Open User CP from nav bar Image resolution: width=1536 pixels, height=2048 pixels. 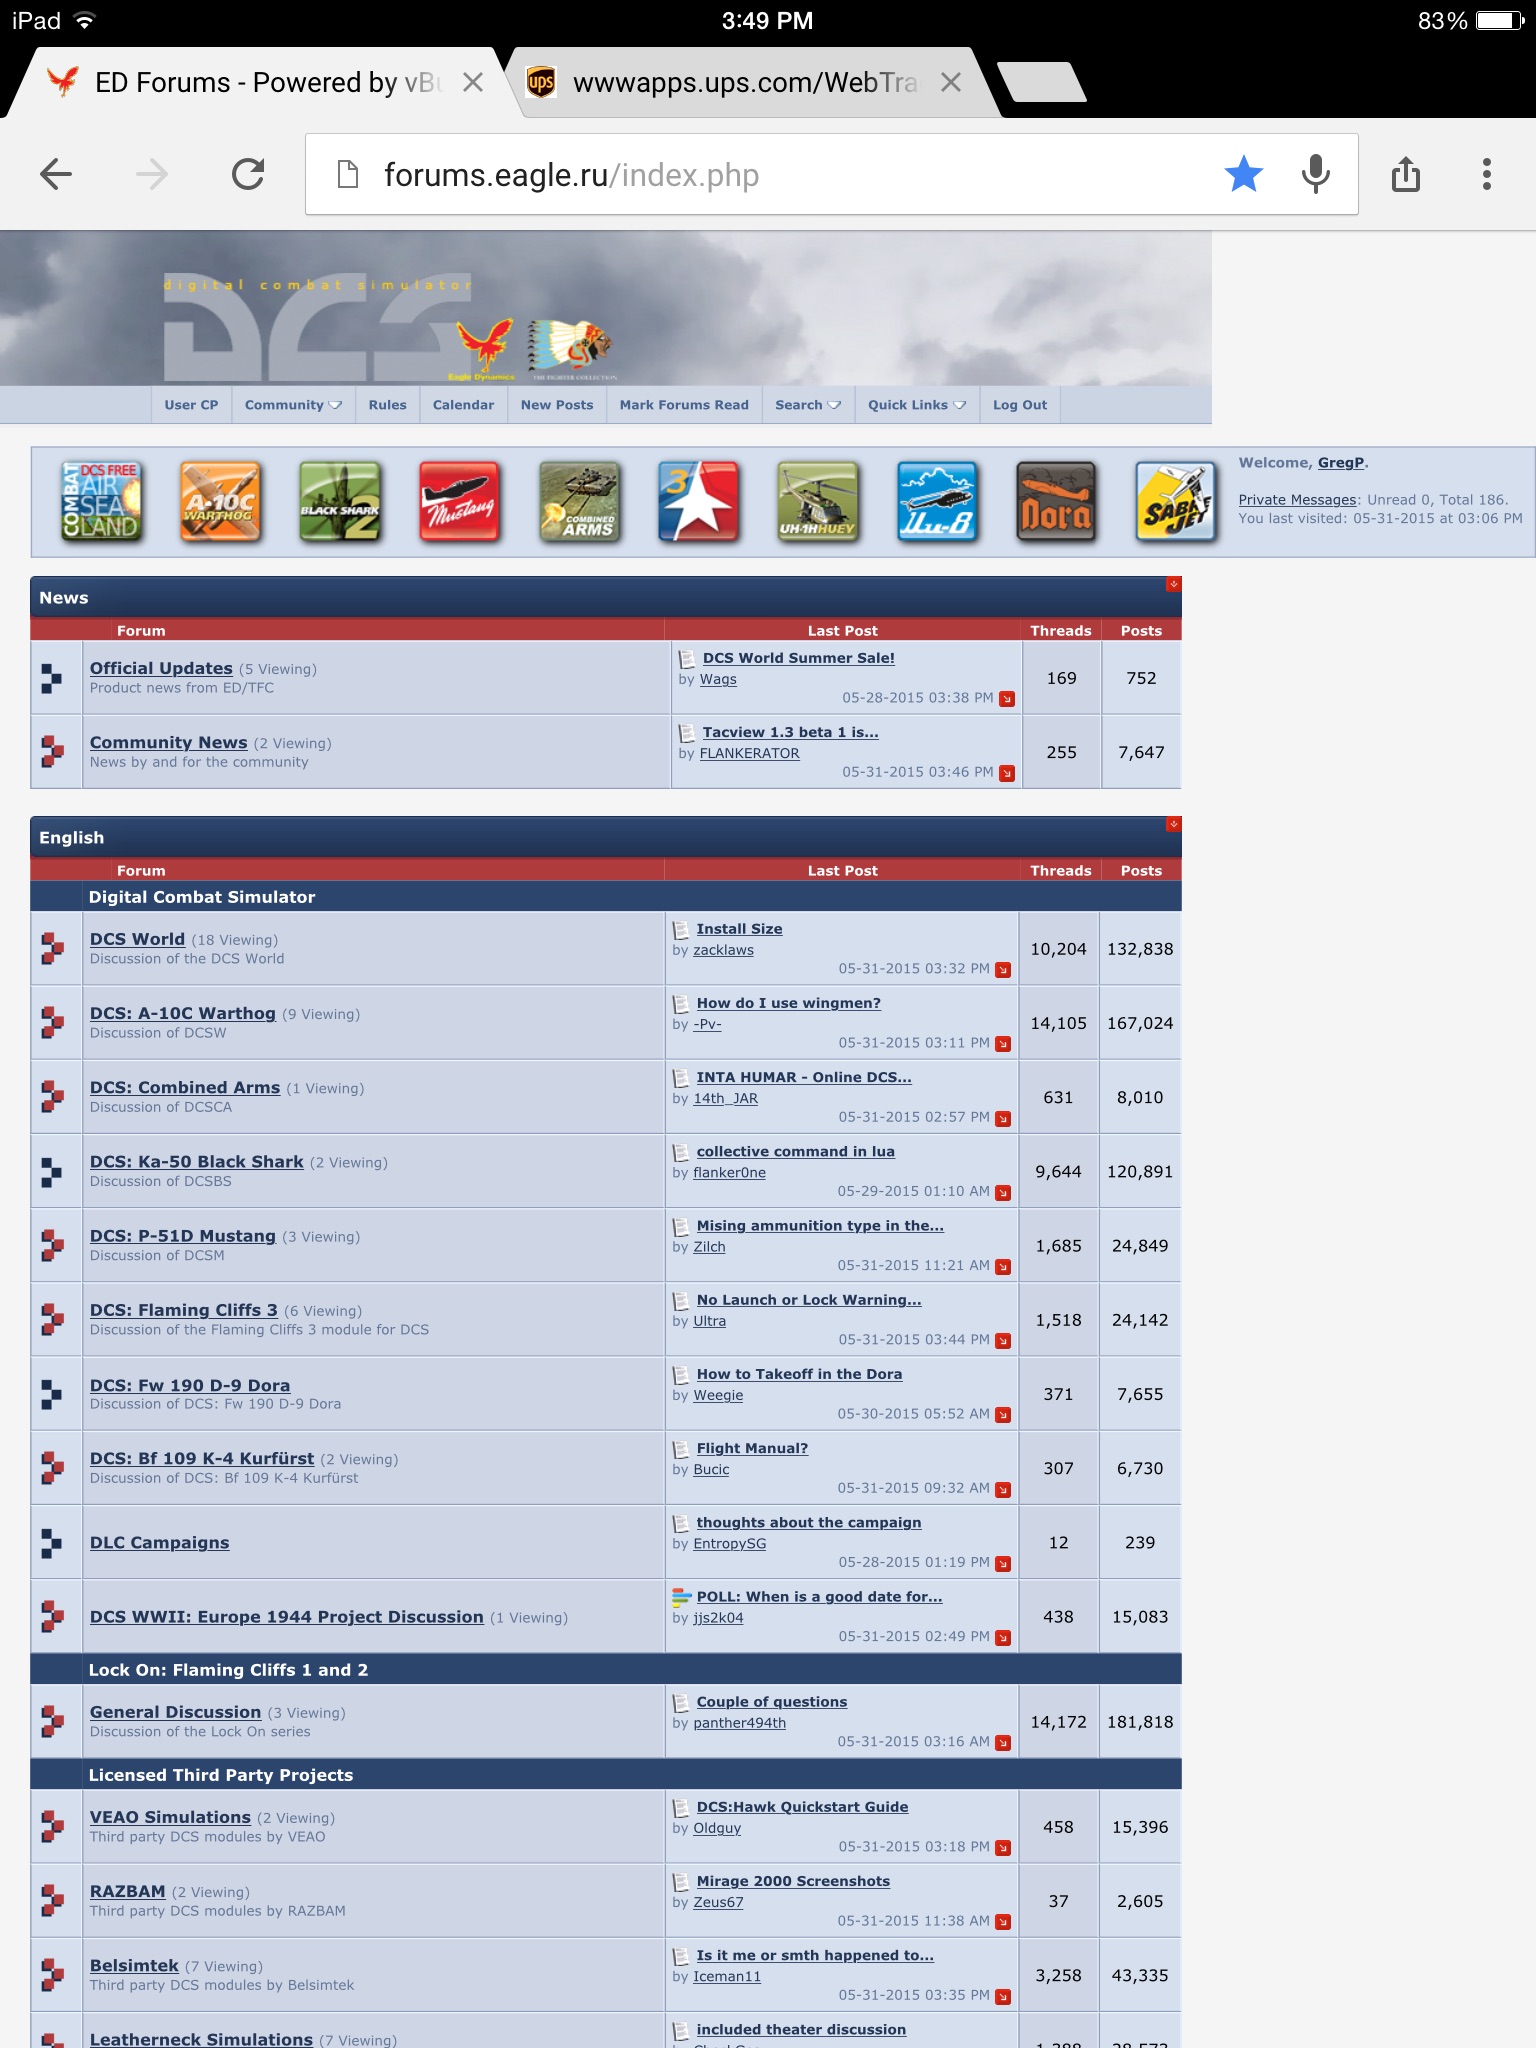[191, 405]
